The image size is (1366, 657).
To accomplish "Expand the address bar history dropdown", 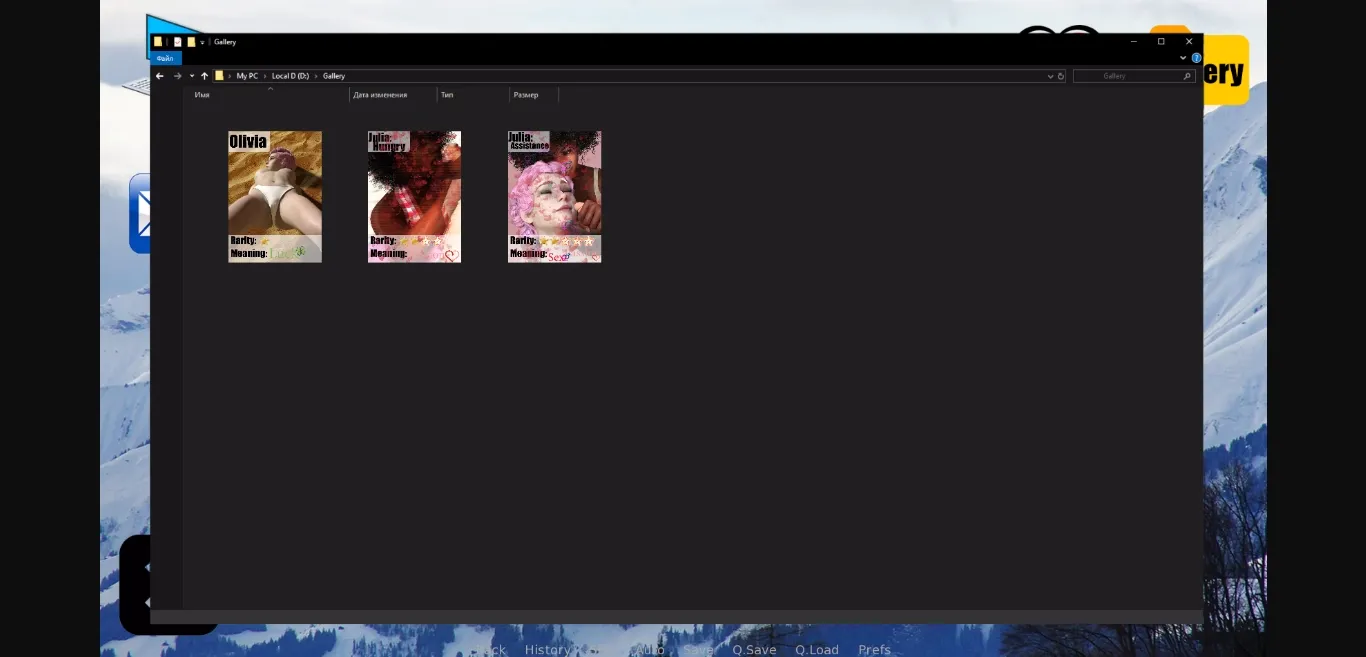I will pyautogui.click(x=1050, y=76).
